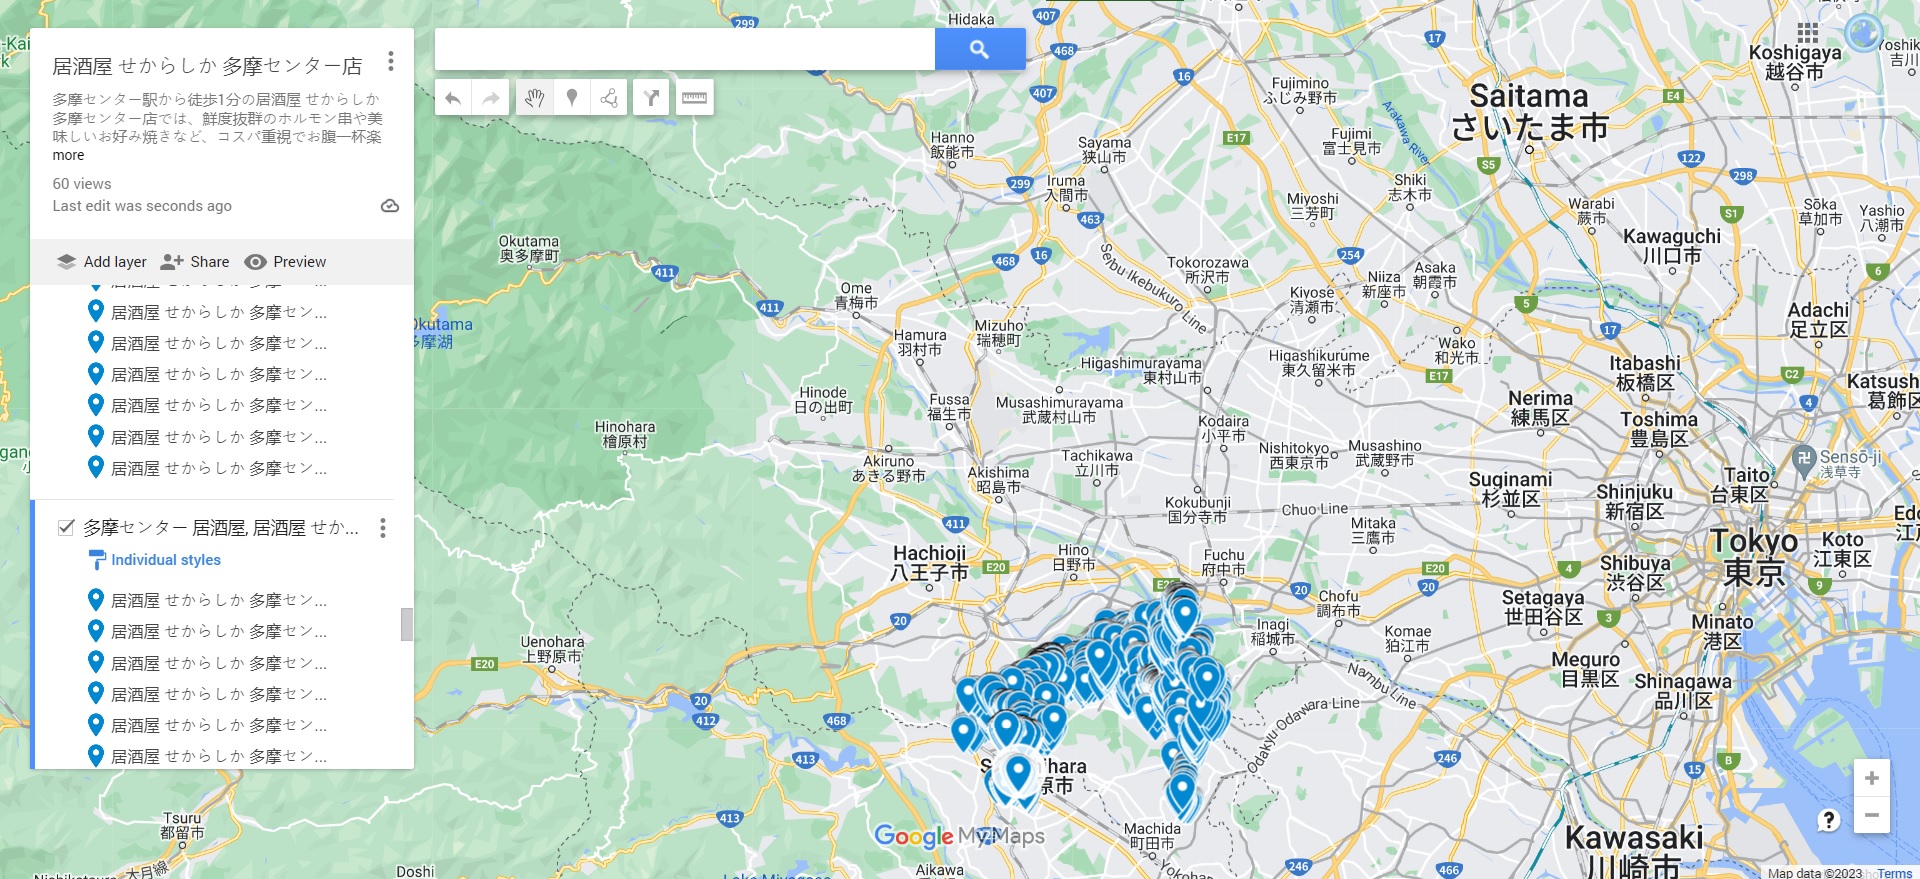Click the Share button
1920x879 pixels.
(x=195, y=262)
